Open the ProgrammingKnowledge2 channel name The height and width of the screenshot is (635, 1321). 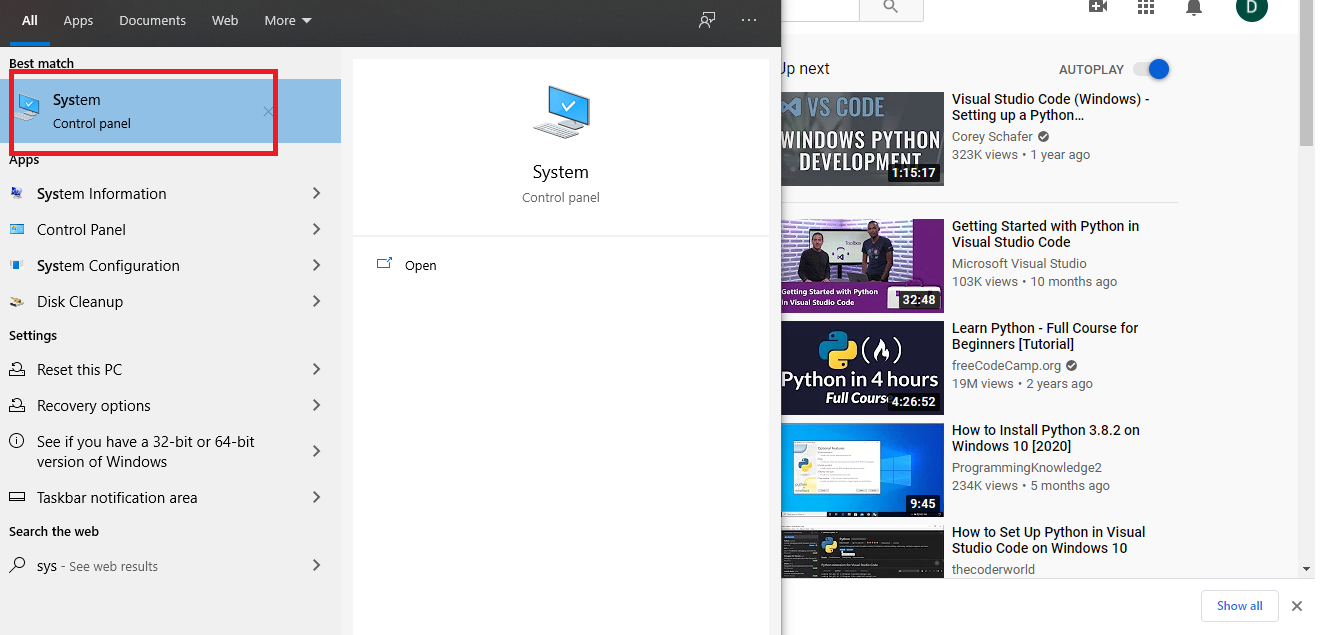coord(1026,467)
